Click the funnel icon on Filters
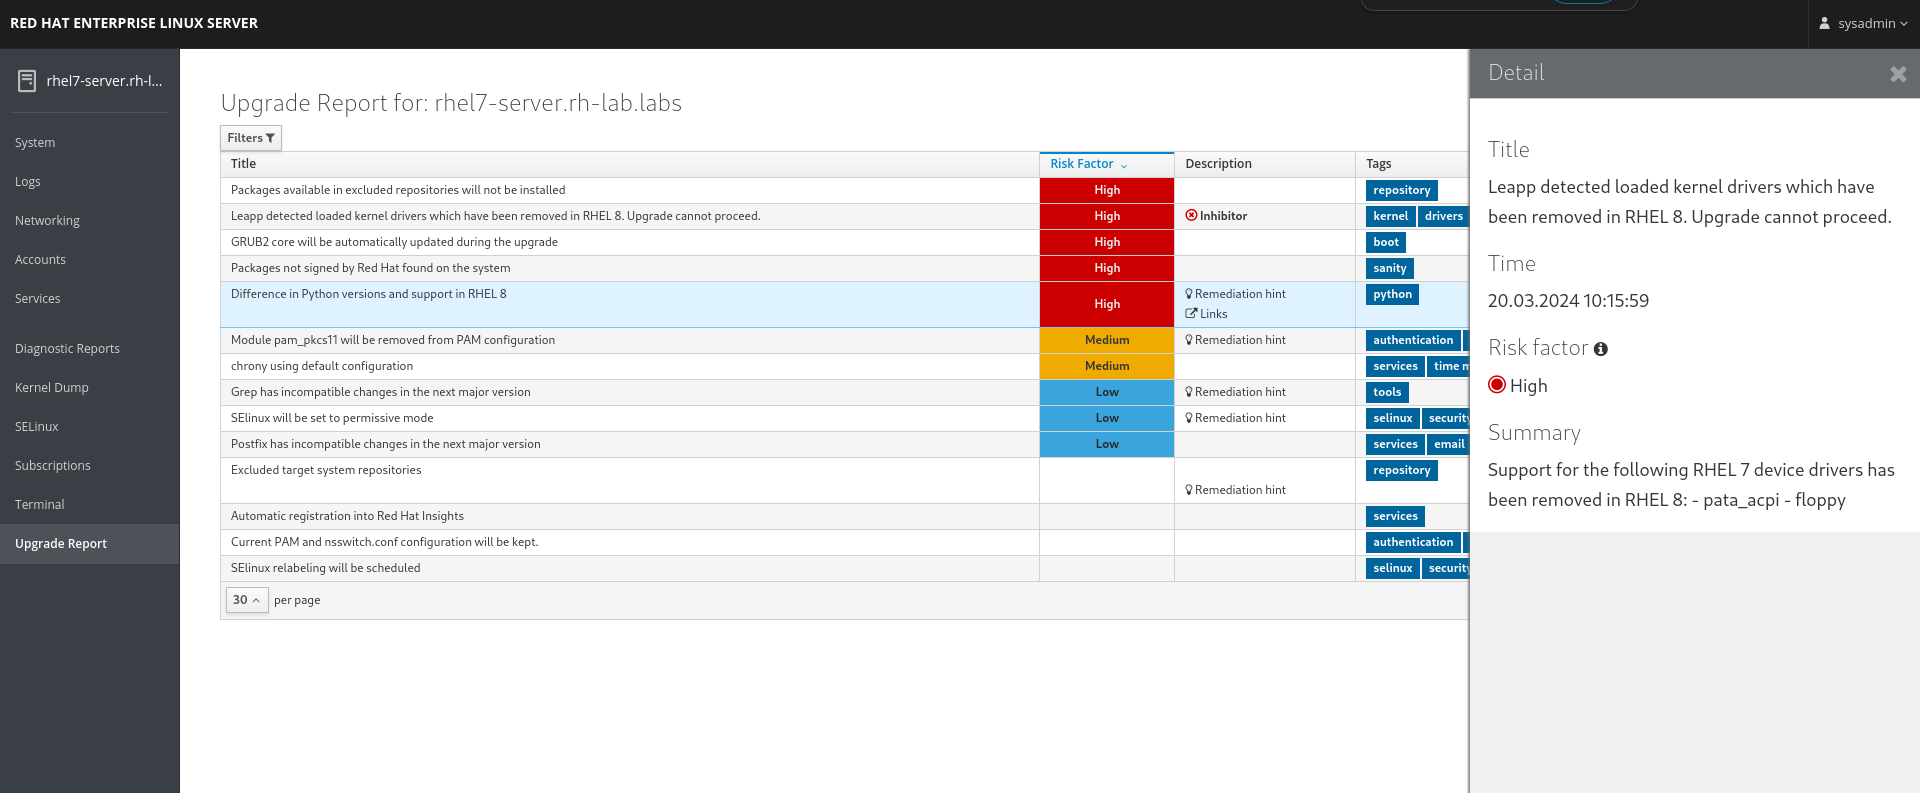1920x793 pixels. (x=270, y=138)
